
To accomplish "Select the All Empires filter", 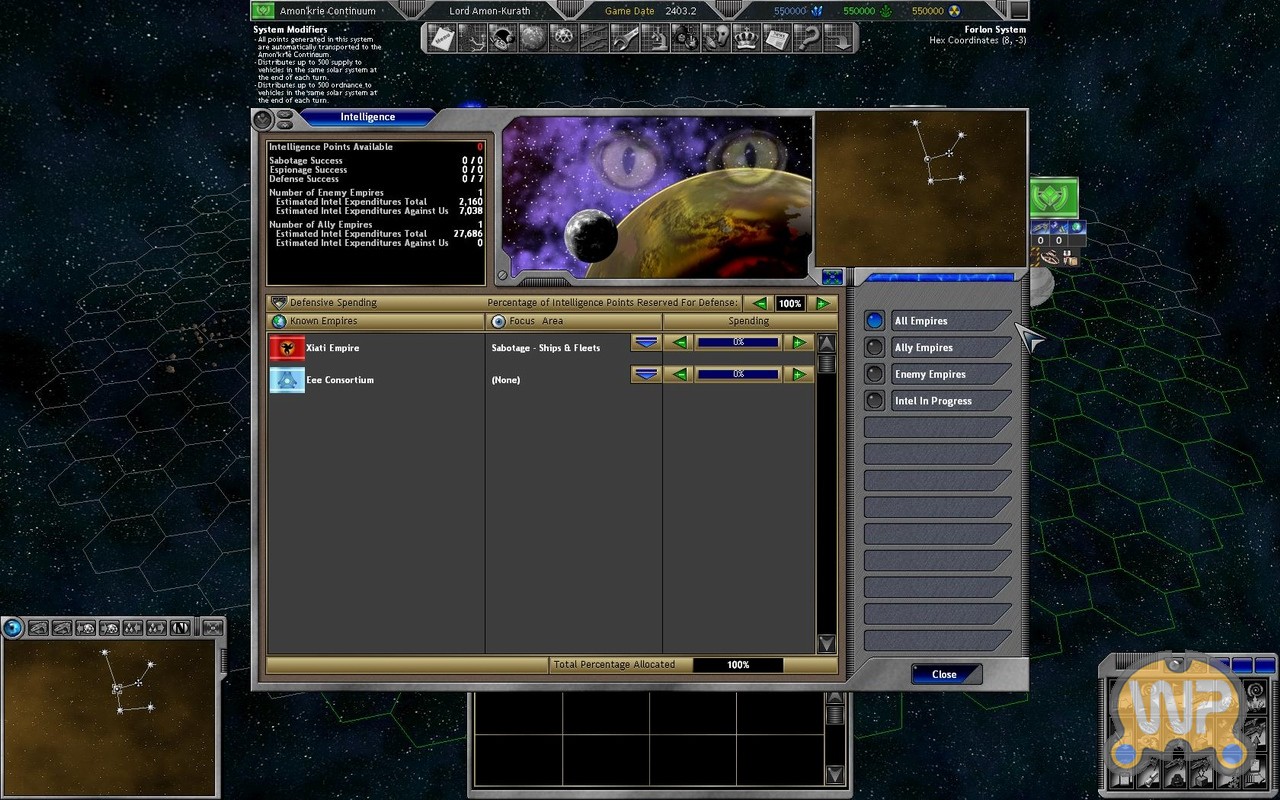I will coord(875,321).
